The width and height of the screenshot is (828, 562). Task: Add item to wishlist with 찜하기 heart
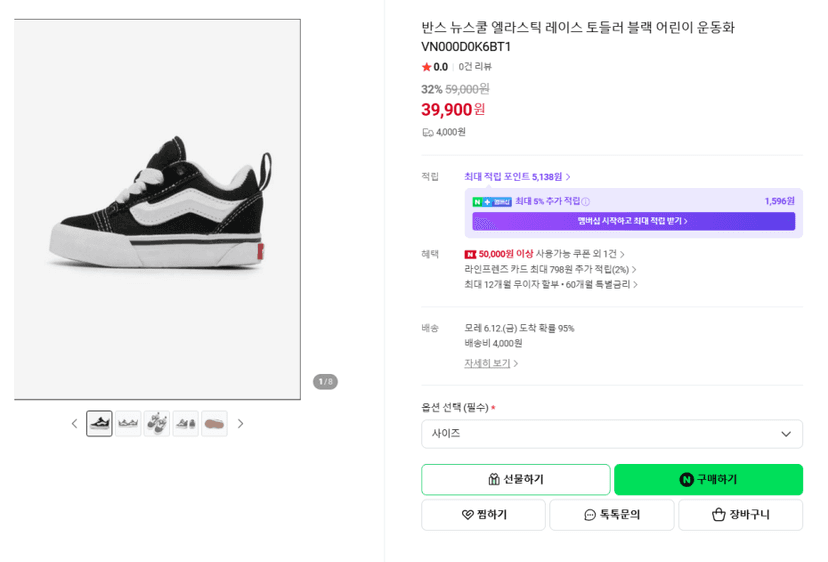point(483,514)
